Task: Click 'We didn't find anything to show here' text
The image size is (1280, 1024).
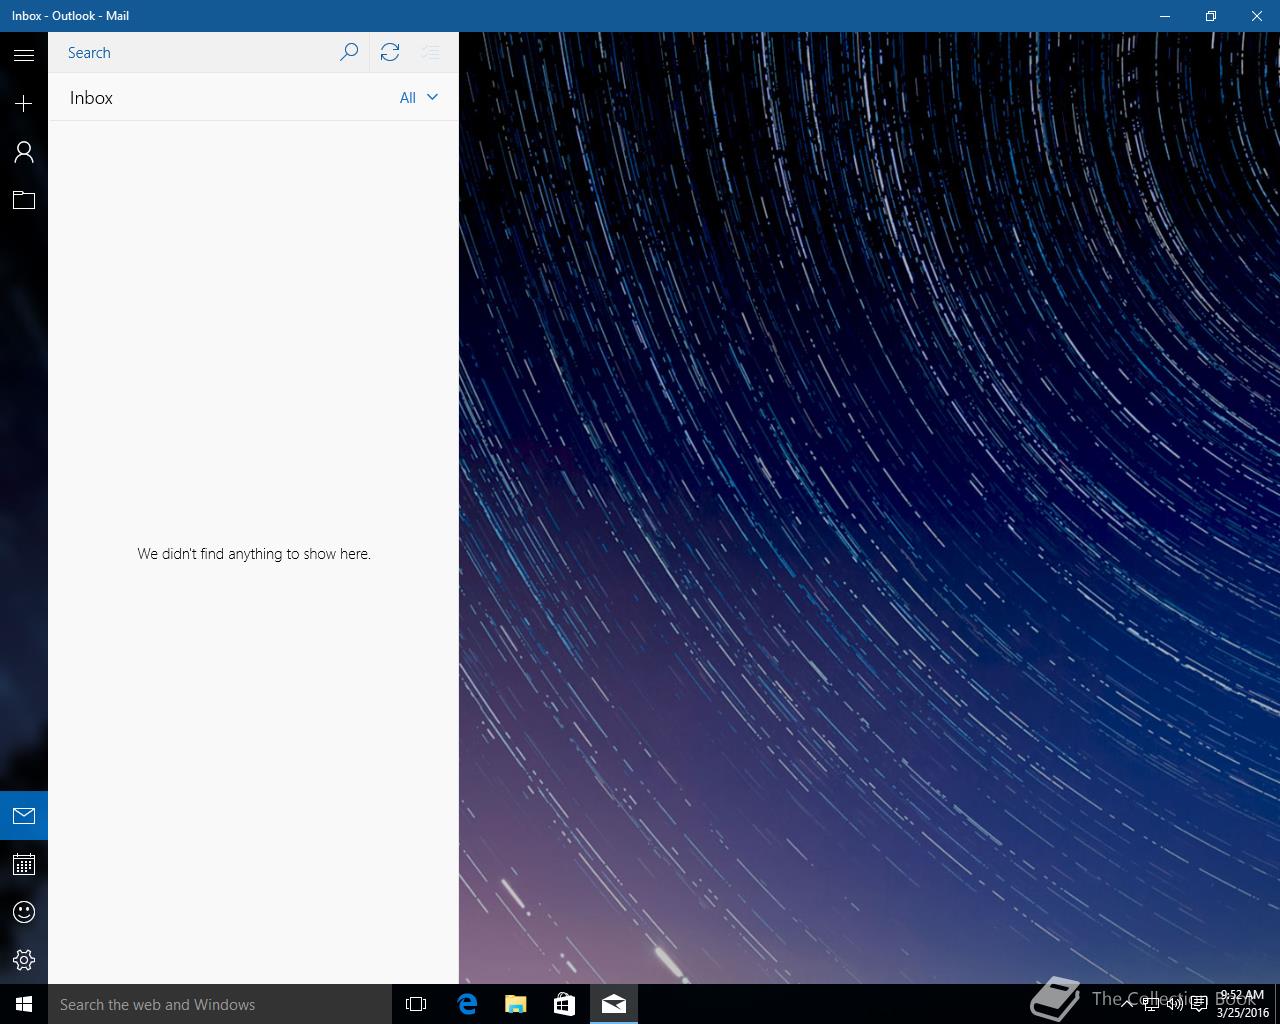Action: (254, 553)
